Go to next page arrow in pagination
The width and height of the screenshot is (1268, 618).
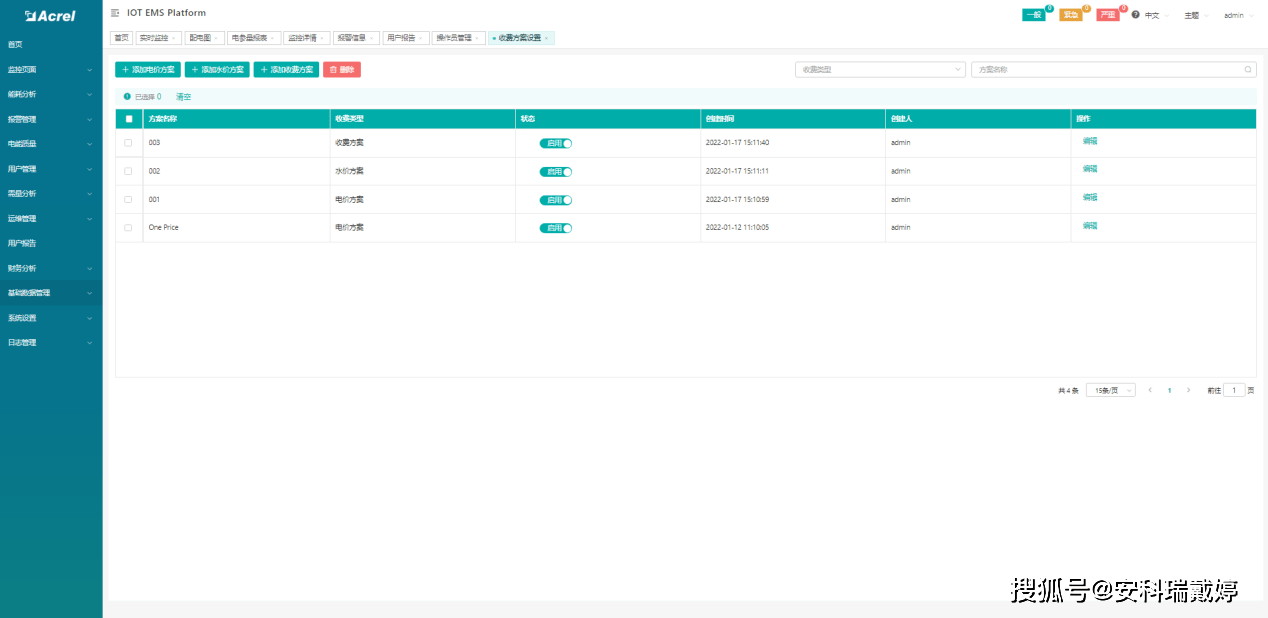[x=1188, y=390]
